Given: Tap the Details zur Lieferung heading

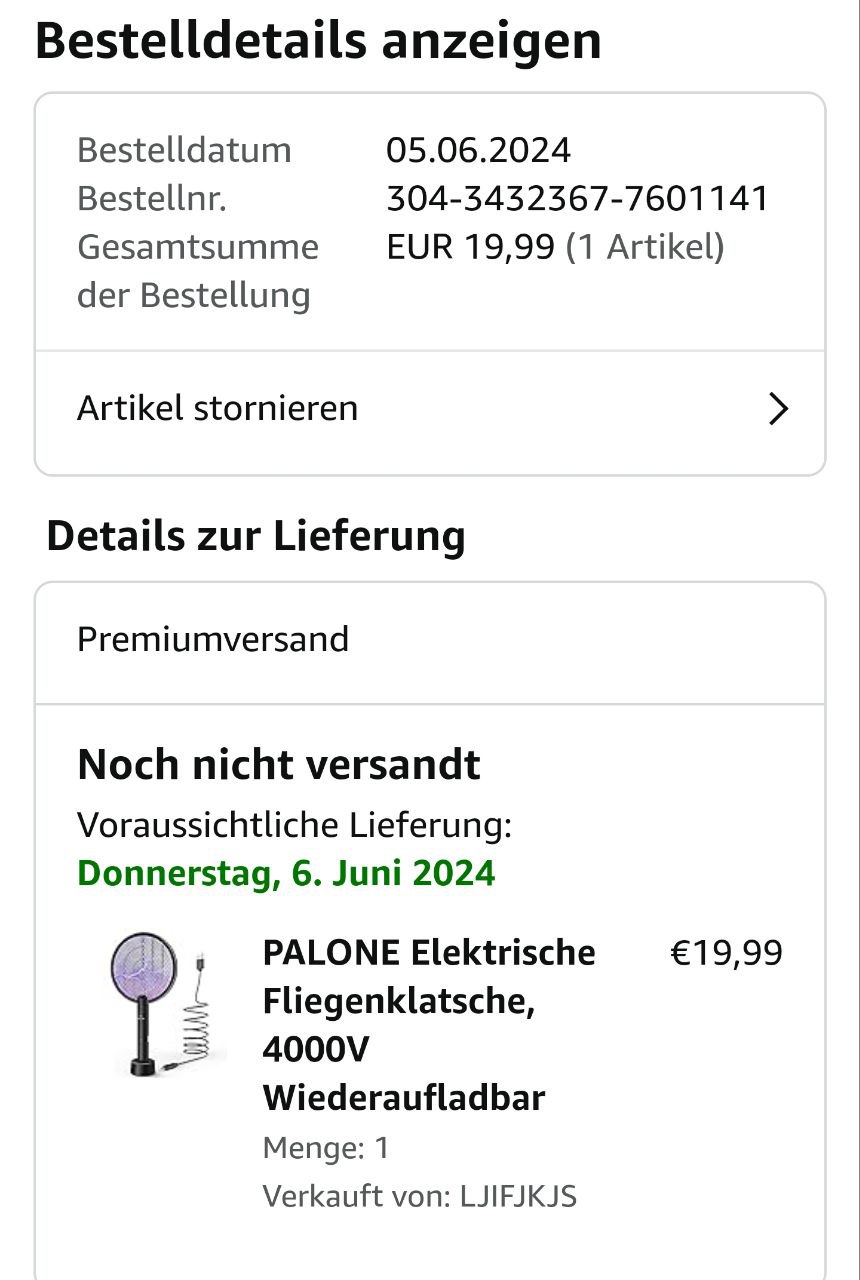Looking at the screenshot, I should [256, 537].
